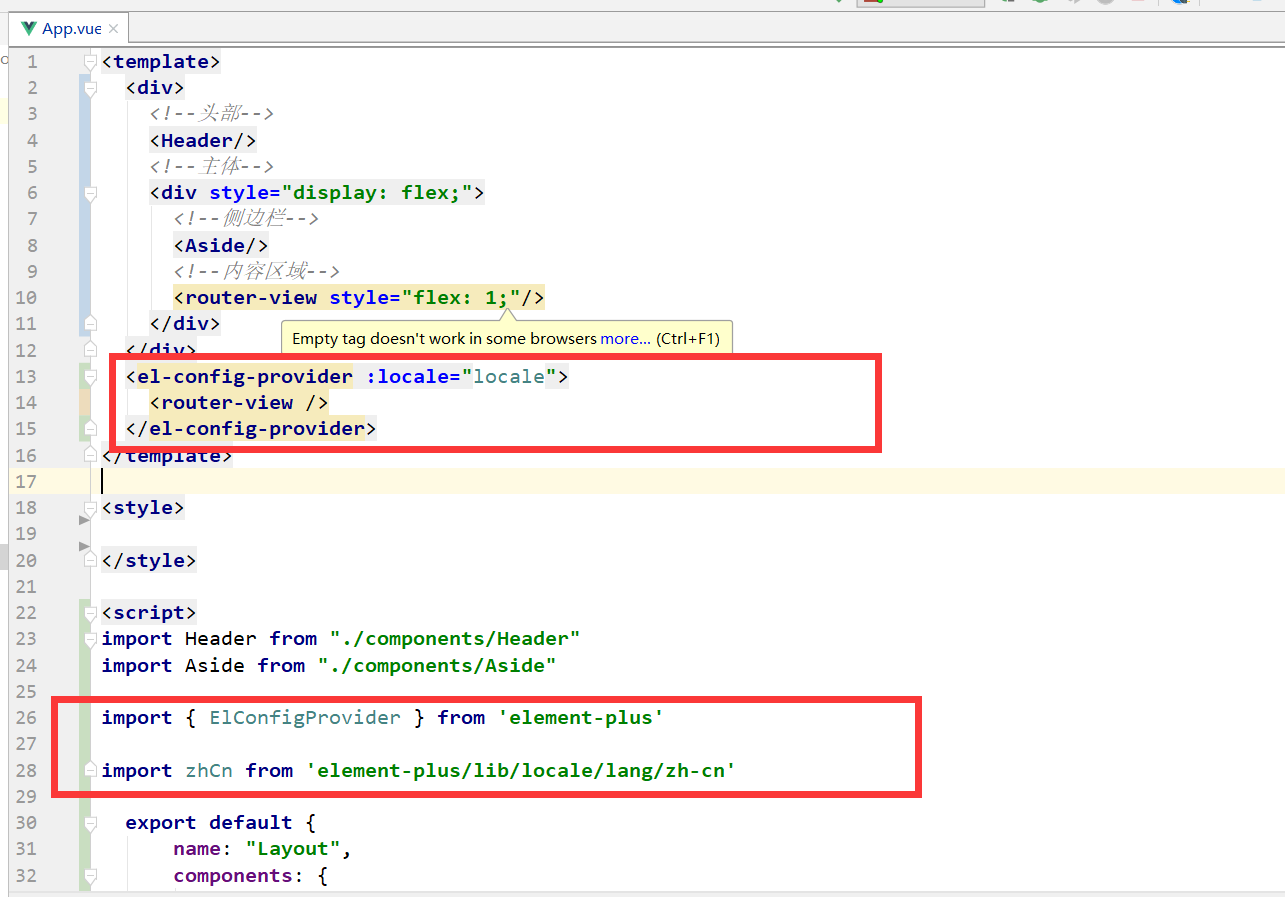The height and width of the screenshot is (897, 1285).
Task: Click the 侧边栏 comment on line 7
Action: 246,219
